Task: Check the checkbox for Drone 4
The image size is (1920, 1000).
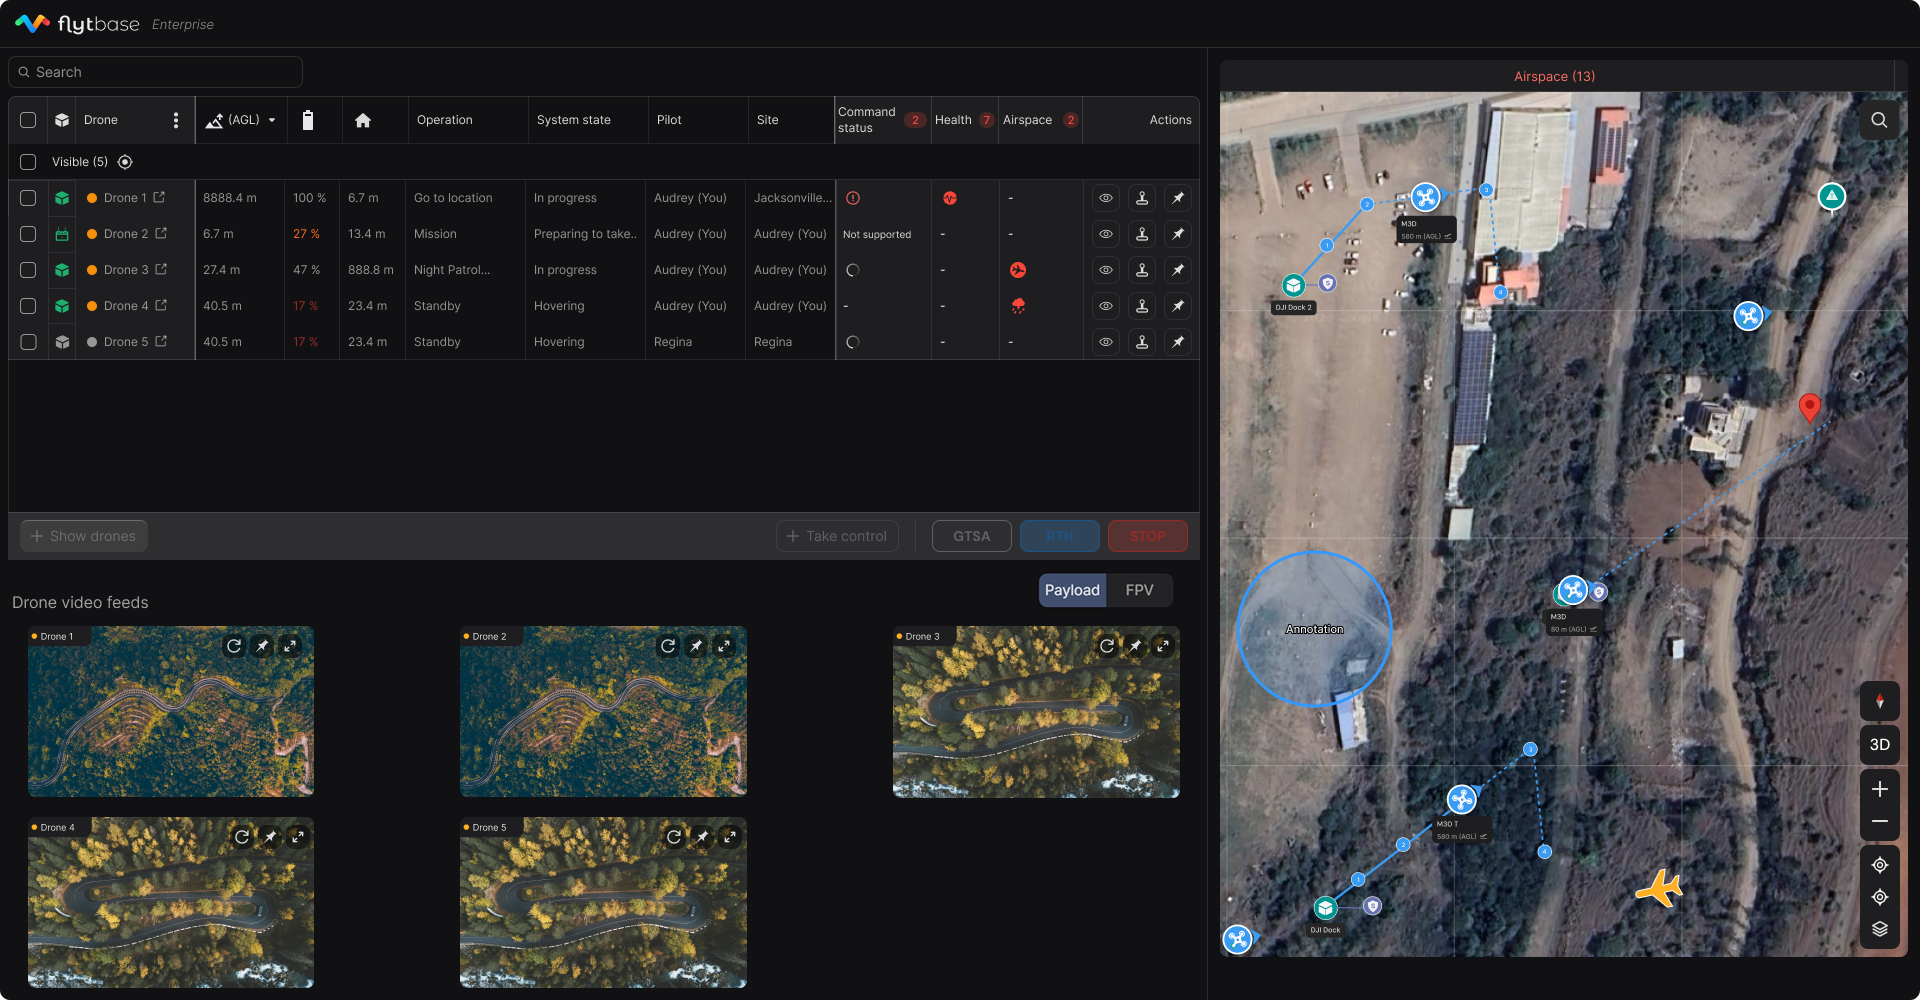Action: tap(28, 306)
